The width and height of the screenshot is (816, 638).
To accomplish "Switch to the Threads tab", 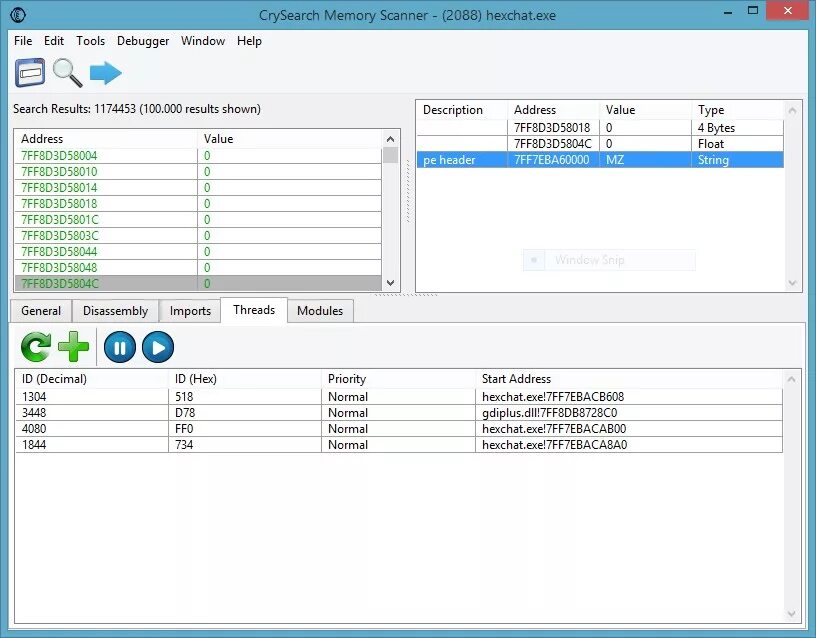I will point(254,310).
